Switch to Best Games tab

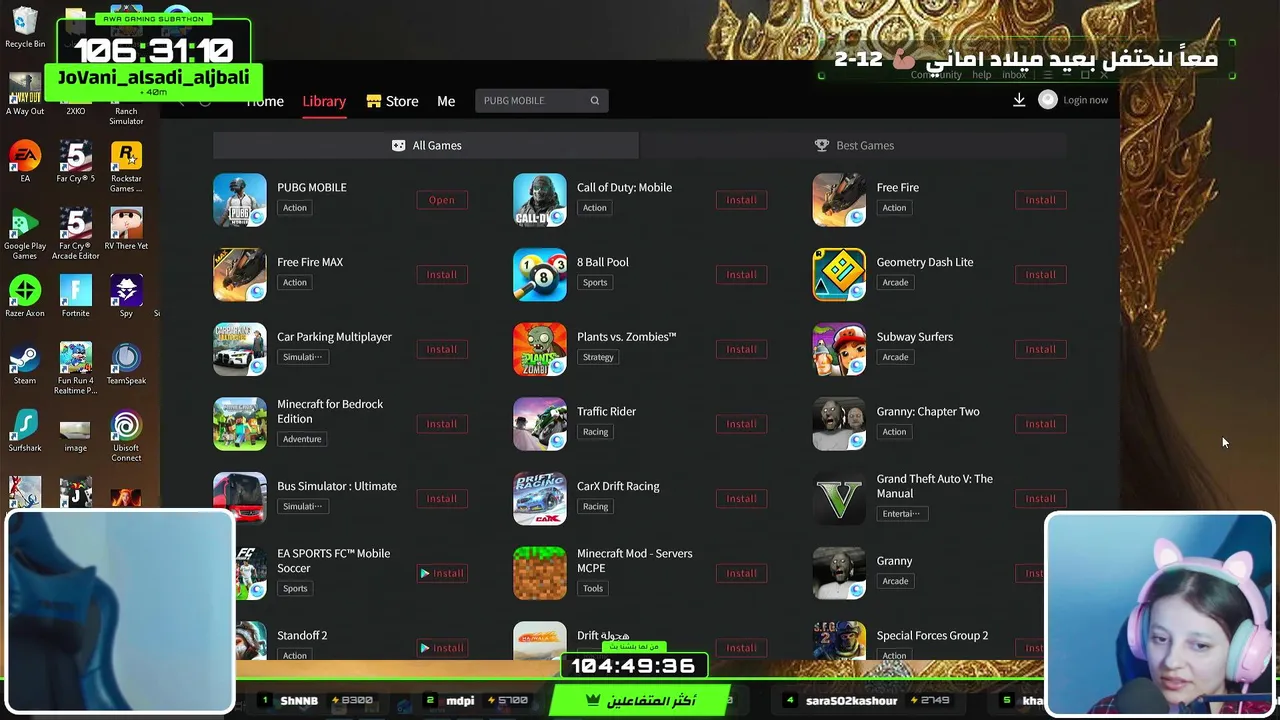854,145
